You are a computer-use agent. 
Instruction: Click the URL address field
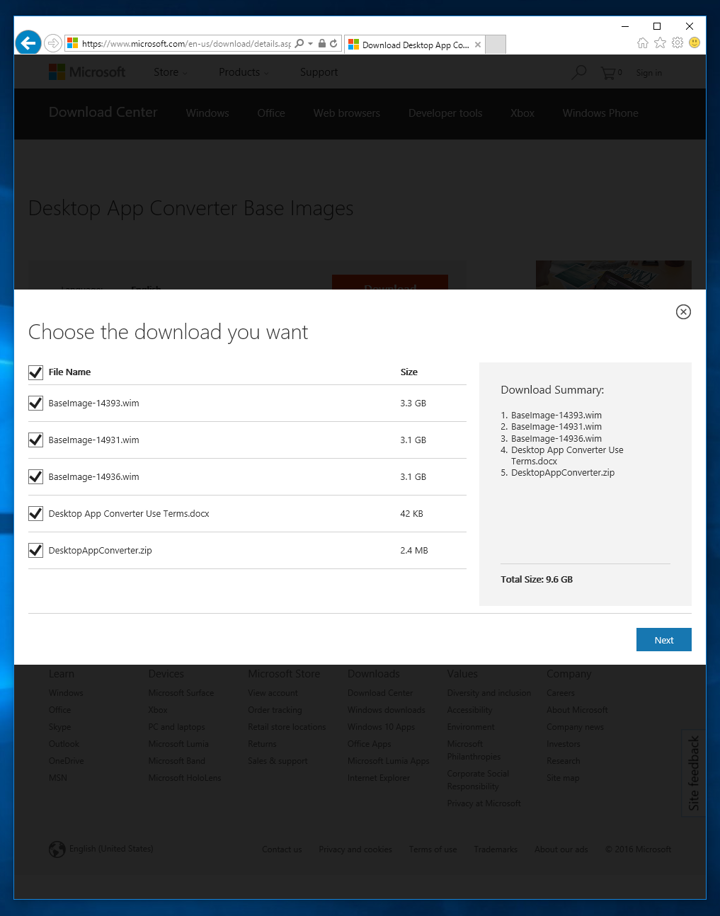(186, 43)
